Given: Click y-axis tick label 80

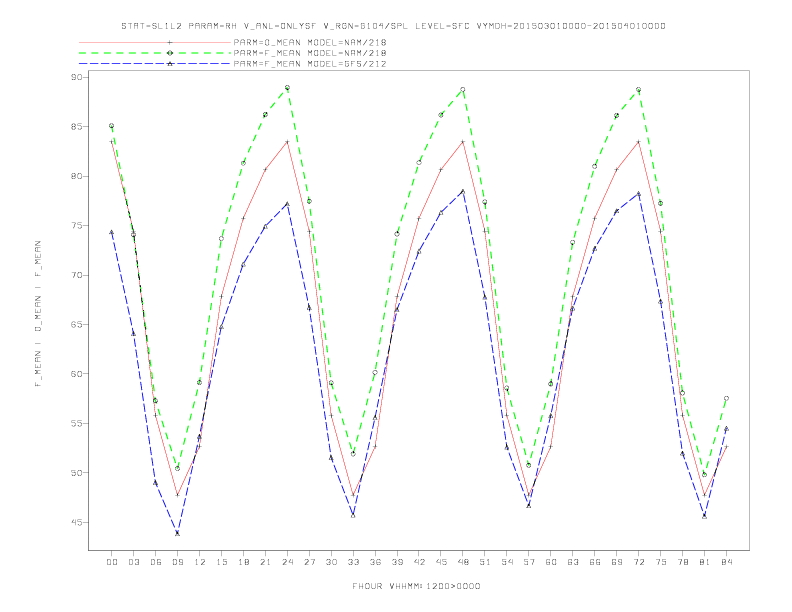Looking at the screenshot, I should pyautogui.click(x=77, y=176).
